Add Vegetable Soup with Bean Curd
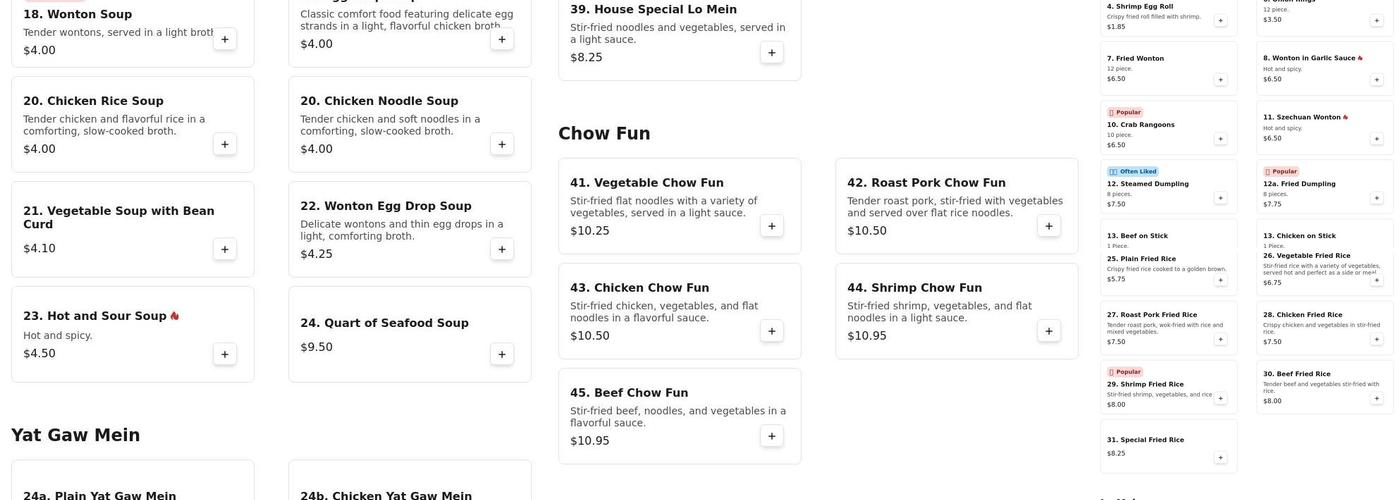 225,249
